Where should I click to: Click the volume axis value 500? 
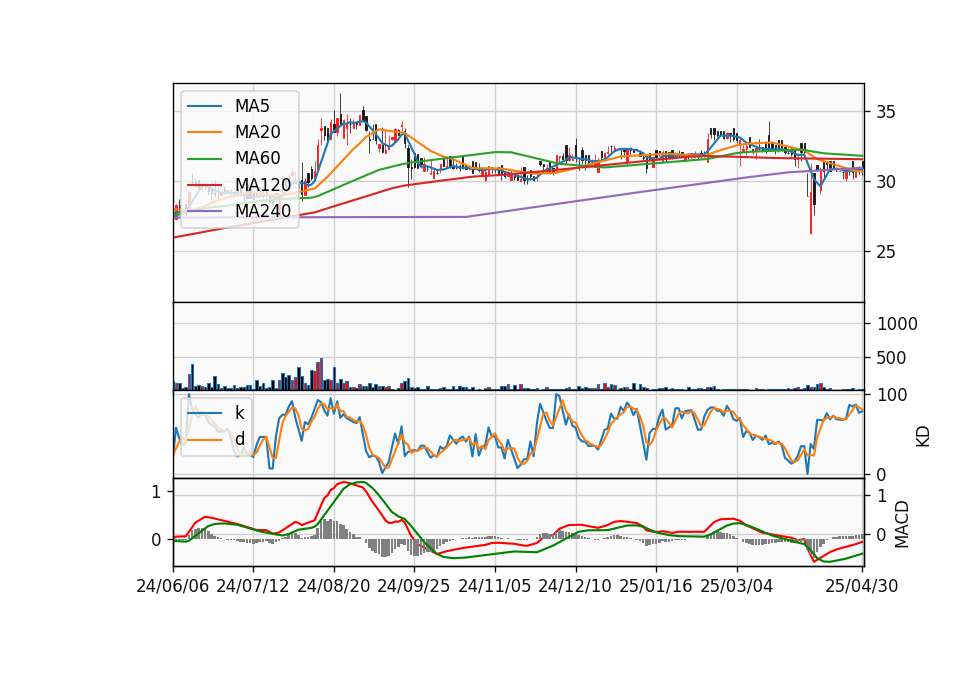pyautogui.click(x=891, y=358)
